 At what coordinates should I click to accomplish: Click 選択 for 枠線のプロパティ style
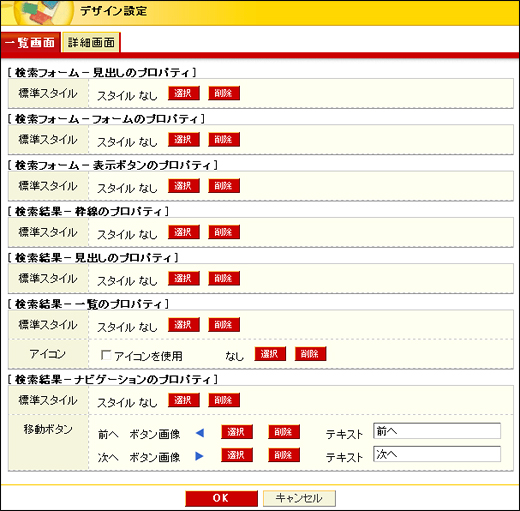[x=184, y=232]
